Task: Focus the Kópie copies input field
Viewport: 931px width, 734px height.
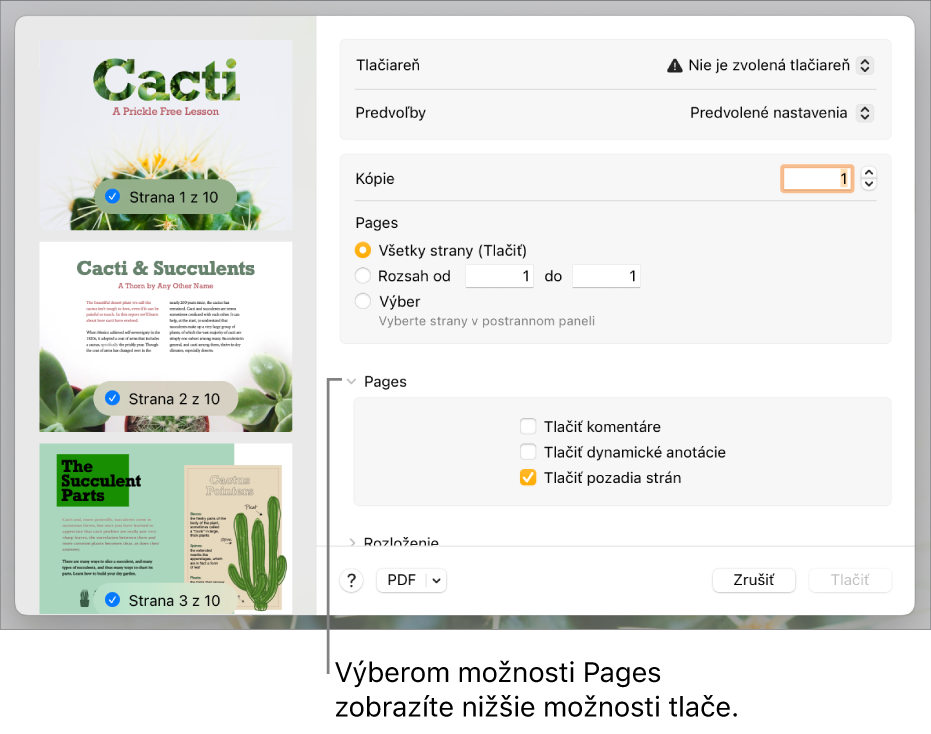Action: tap(817, 179)
